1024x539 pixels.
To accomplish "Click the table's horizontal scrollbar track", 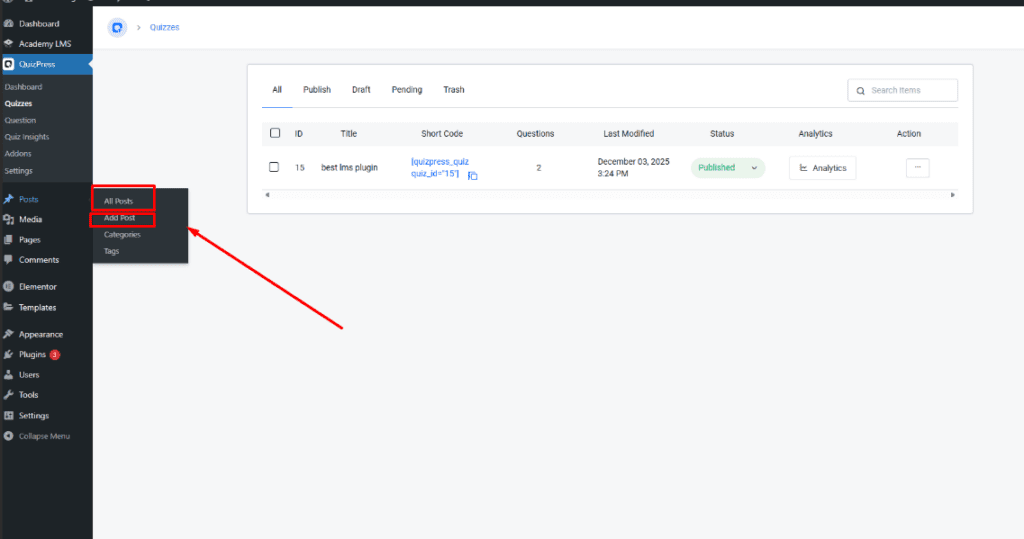I will pyautogui.click(x=610, y=195).
